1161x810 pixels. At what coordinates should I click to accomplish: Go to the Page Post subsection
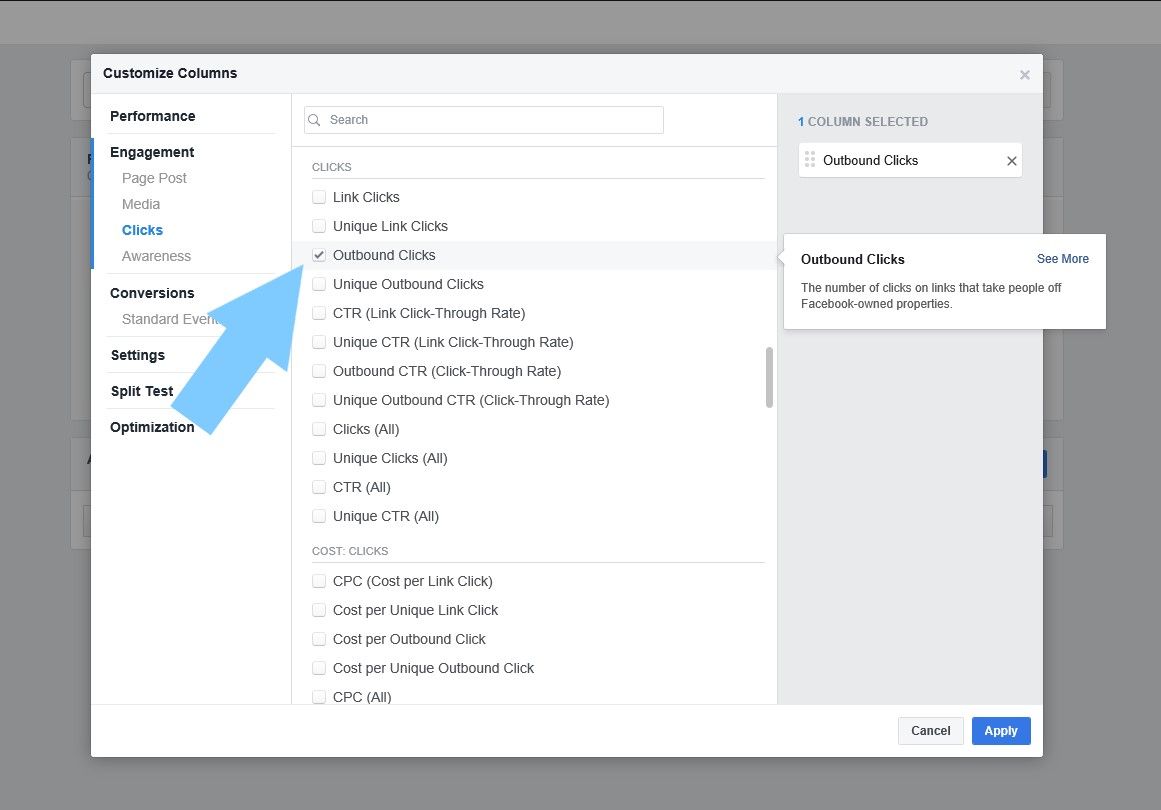(154, 178)
